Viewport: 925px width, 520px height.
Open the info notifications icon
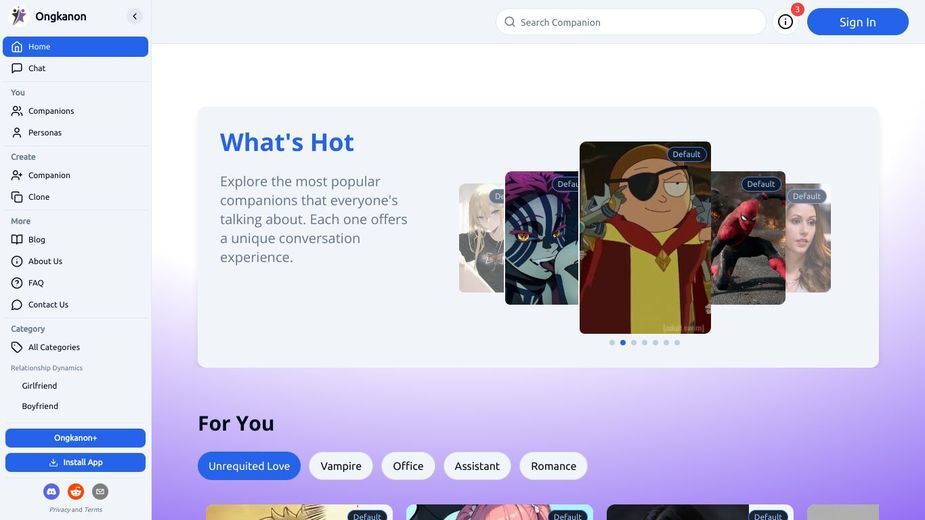tap(785, 22)
